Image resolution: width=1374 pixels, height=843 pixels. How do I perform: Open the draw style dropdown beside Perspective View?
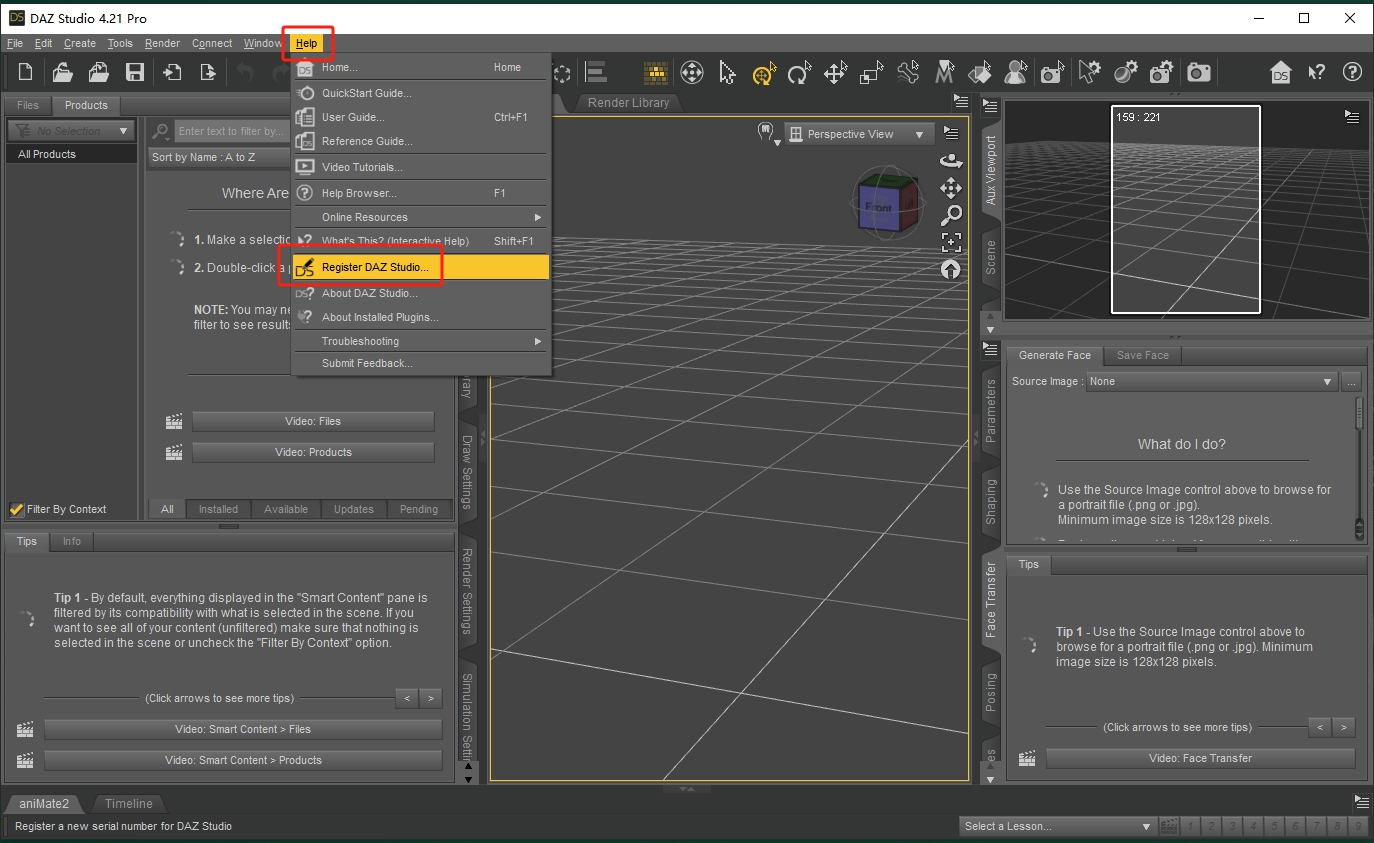(768, 134)
